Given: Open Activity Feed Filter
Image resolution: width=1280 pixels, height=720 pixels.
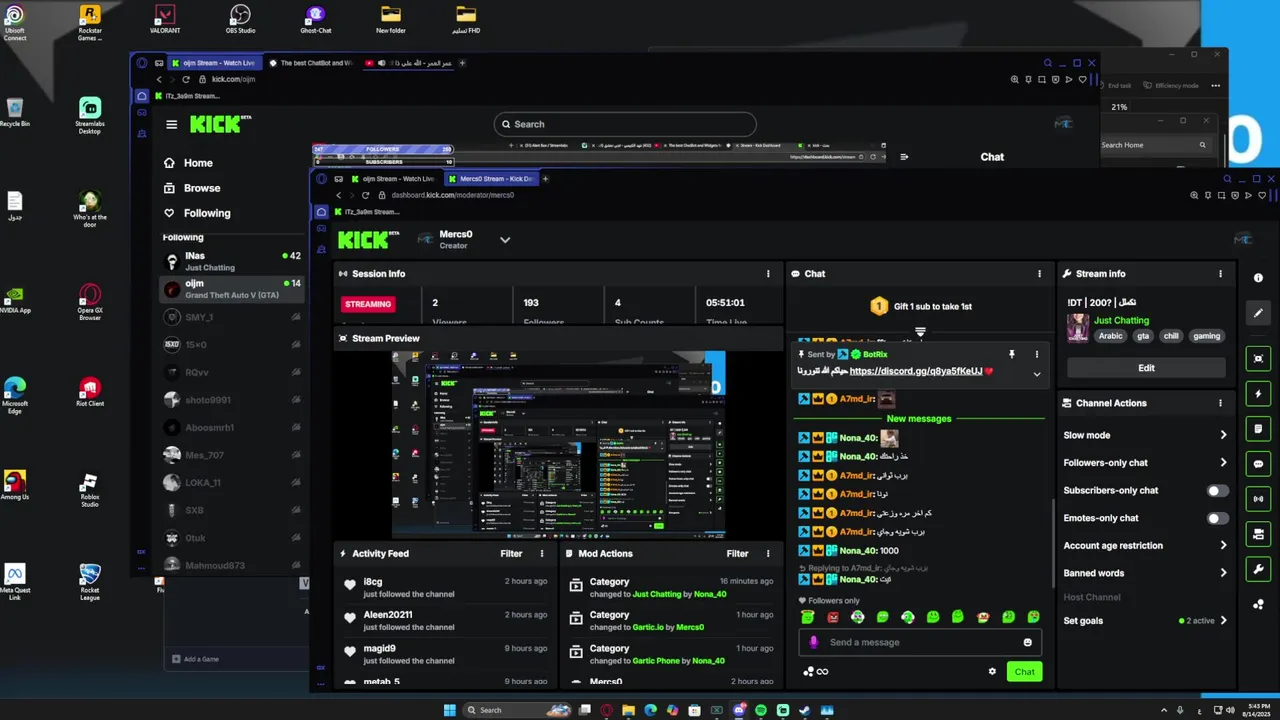Looking at the screenshot, I should (x=511, y=553).
